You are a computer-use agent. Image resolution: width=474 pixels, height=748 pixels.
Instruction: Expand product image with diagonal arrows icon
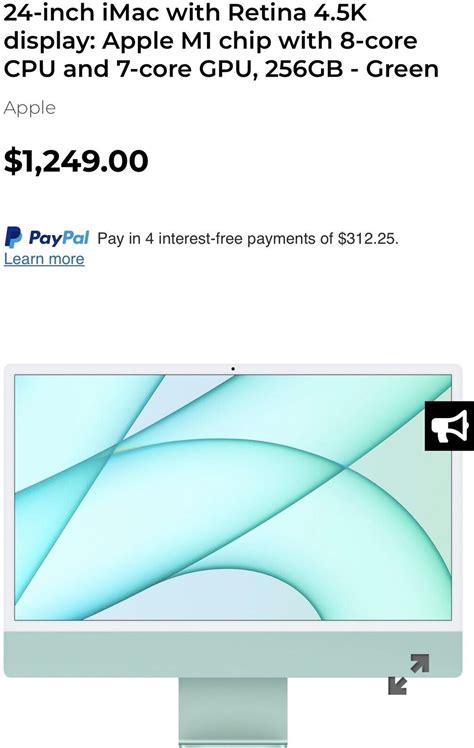tap(409, 674)
